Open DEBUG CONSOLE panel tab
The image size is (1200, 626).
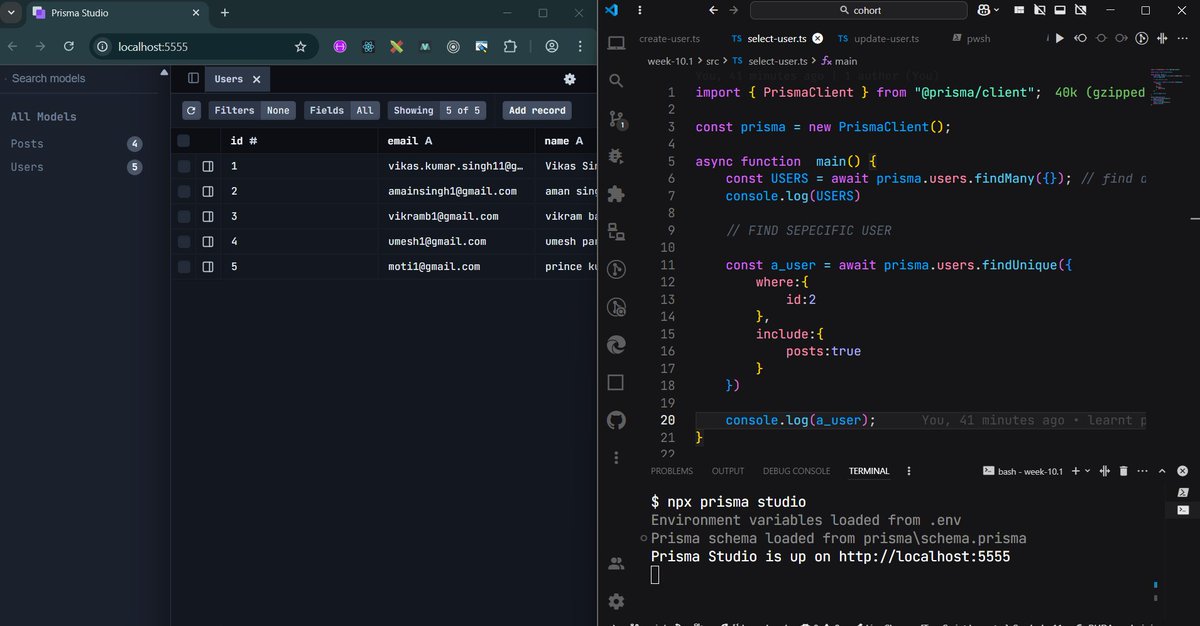(796, 471)
